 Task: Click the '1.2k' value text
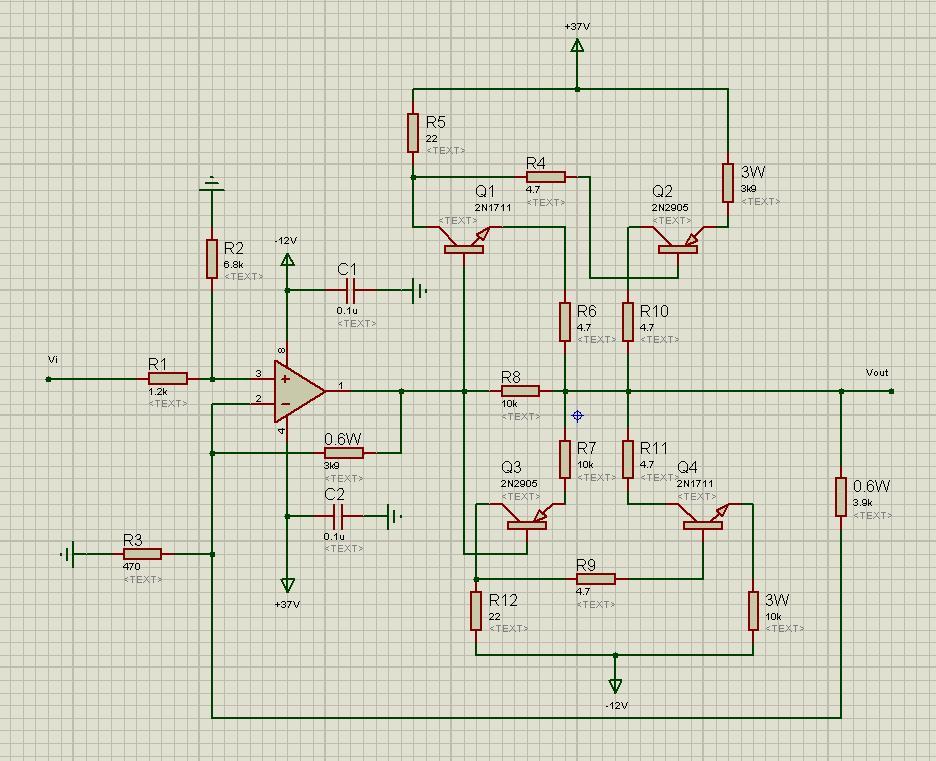(158, 392)
